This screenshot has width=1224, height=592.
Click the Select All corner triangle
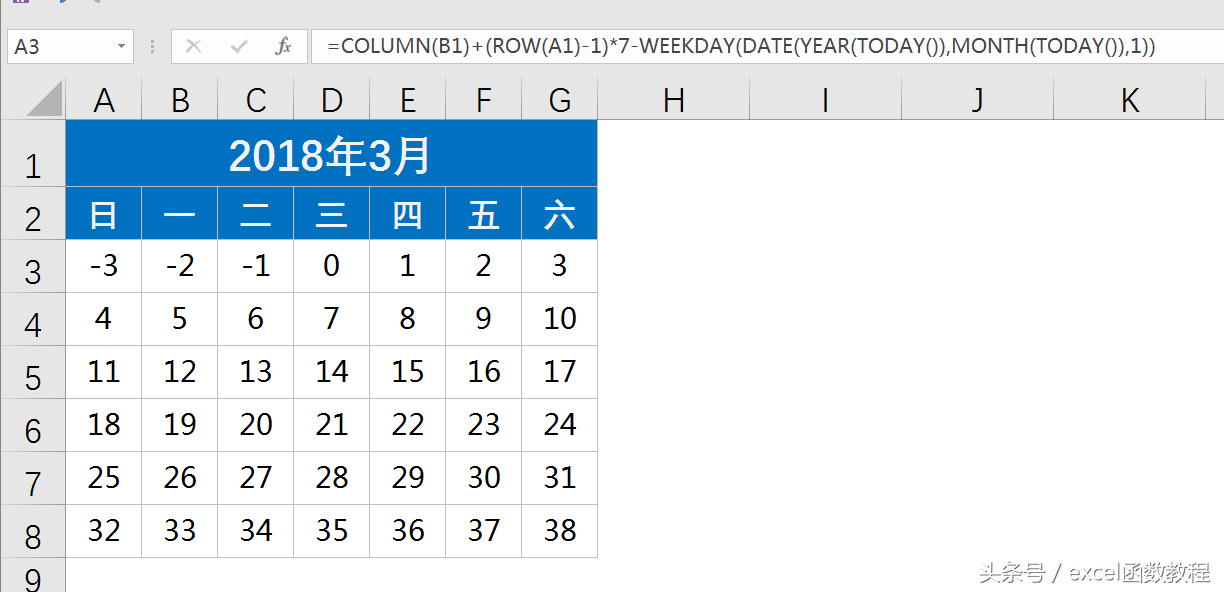(x=44, y=99)
